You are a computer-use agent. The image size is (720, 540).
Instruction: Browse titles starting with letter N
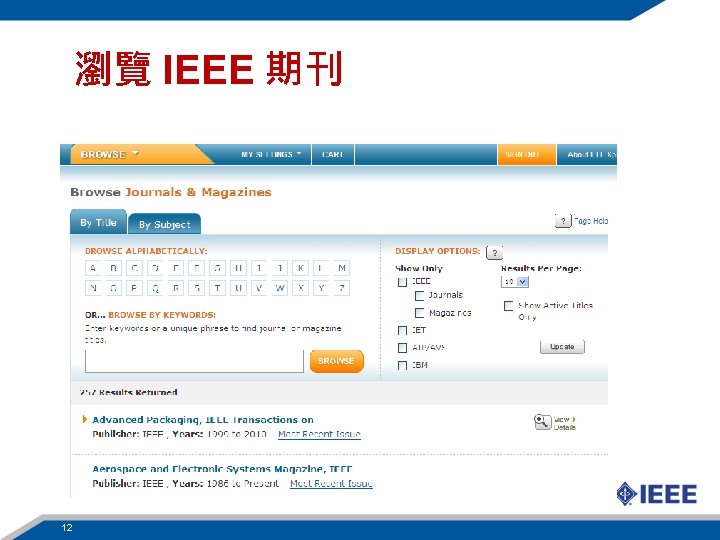tap(93, 288)
